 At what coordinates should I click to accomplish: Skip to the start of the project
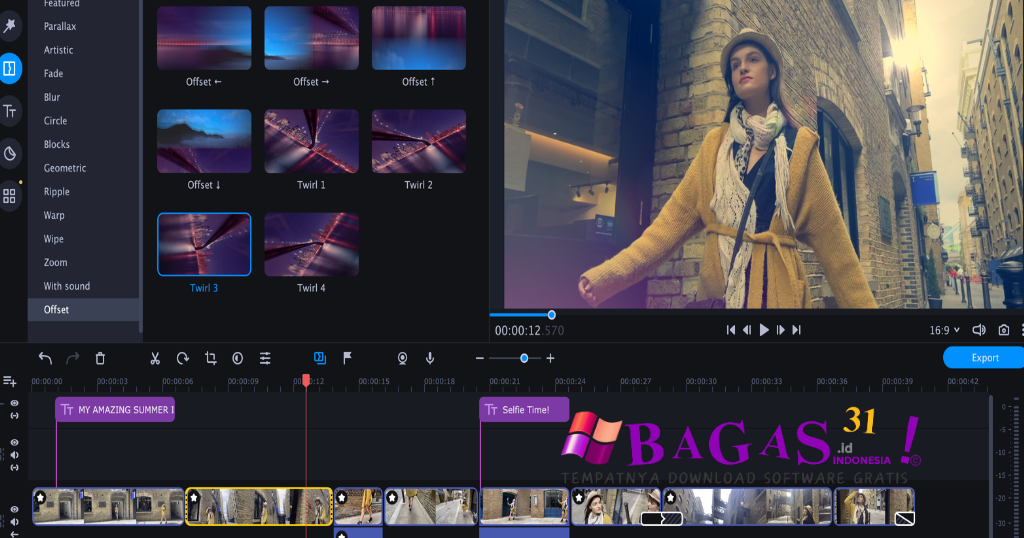pyautogui.click(x=731, y=330)
